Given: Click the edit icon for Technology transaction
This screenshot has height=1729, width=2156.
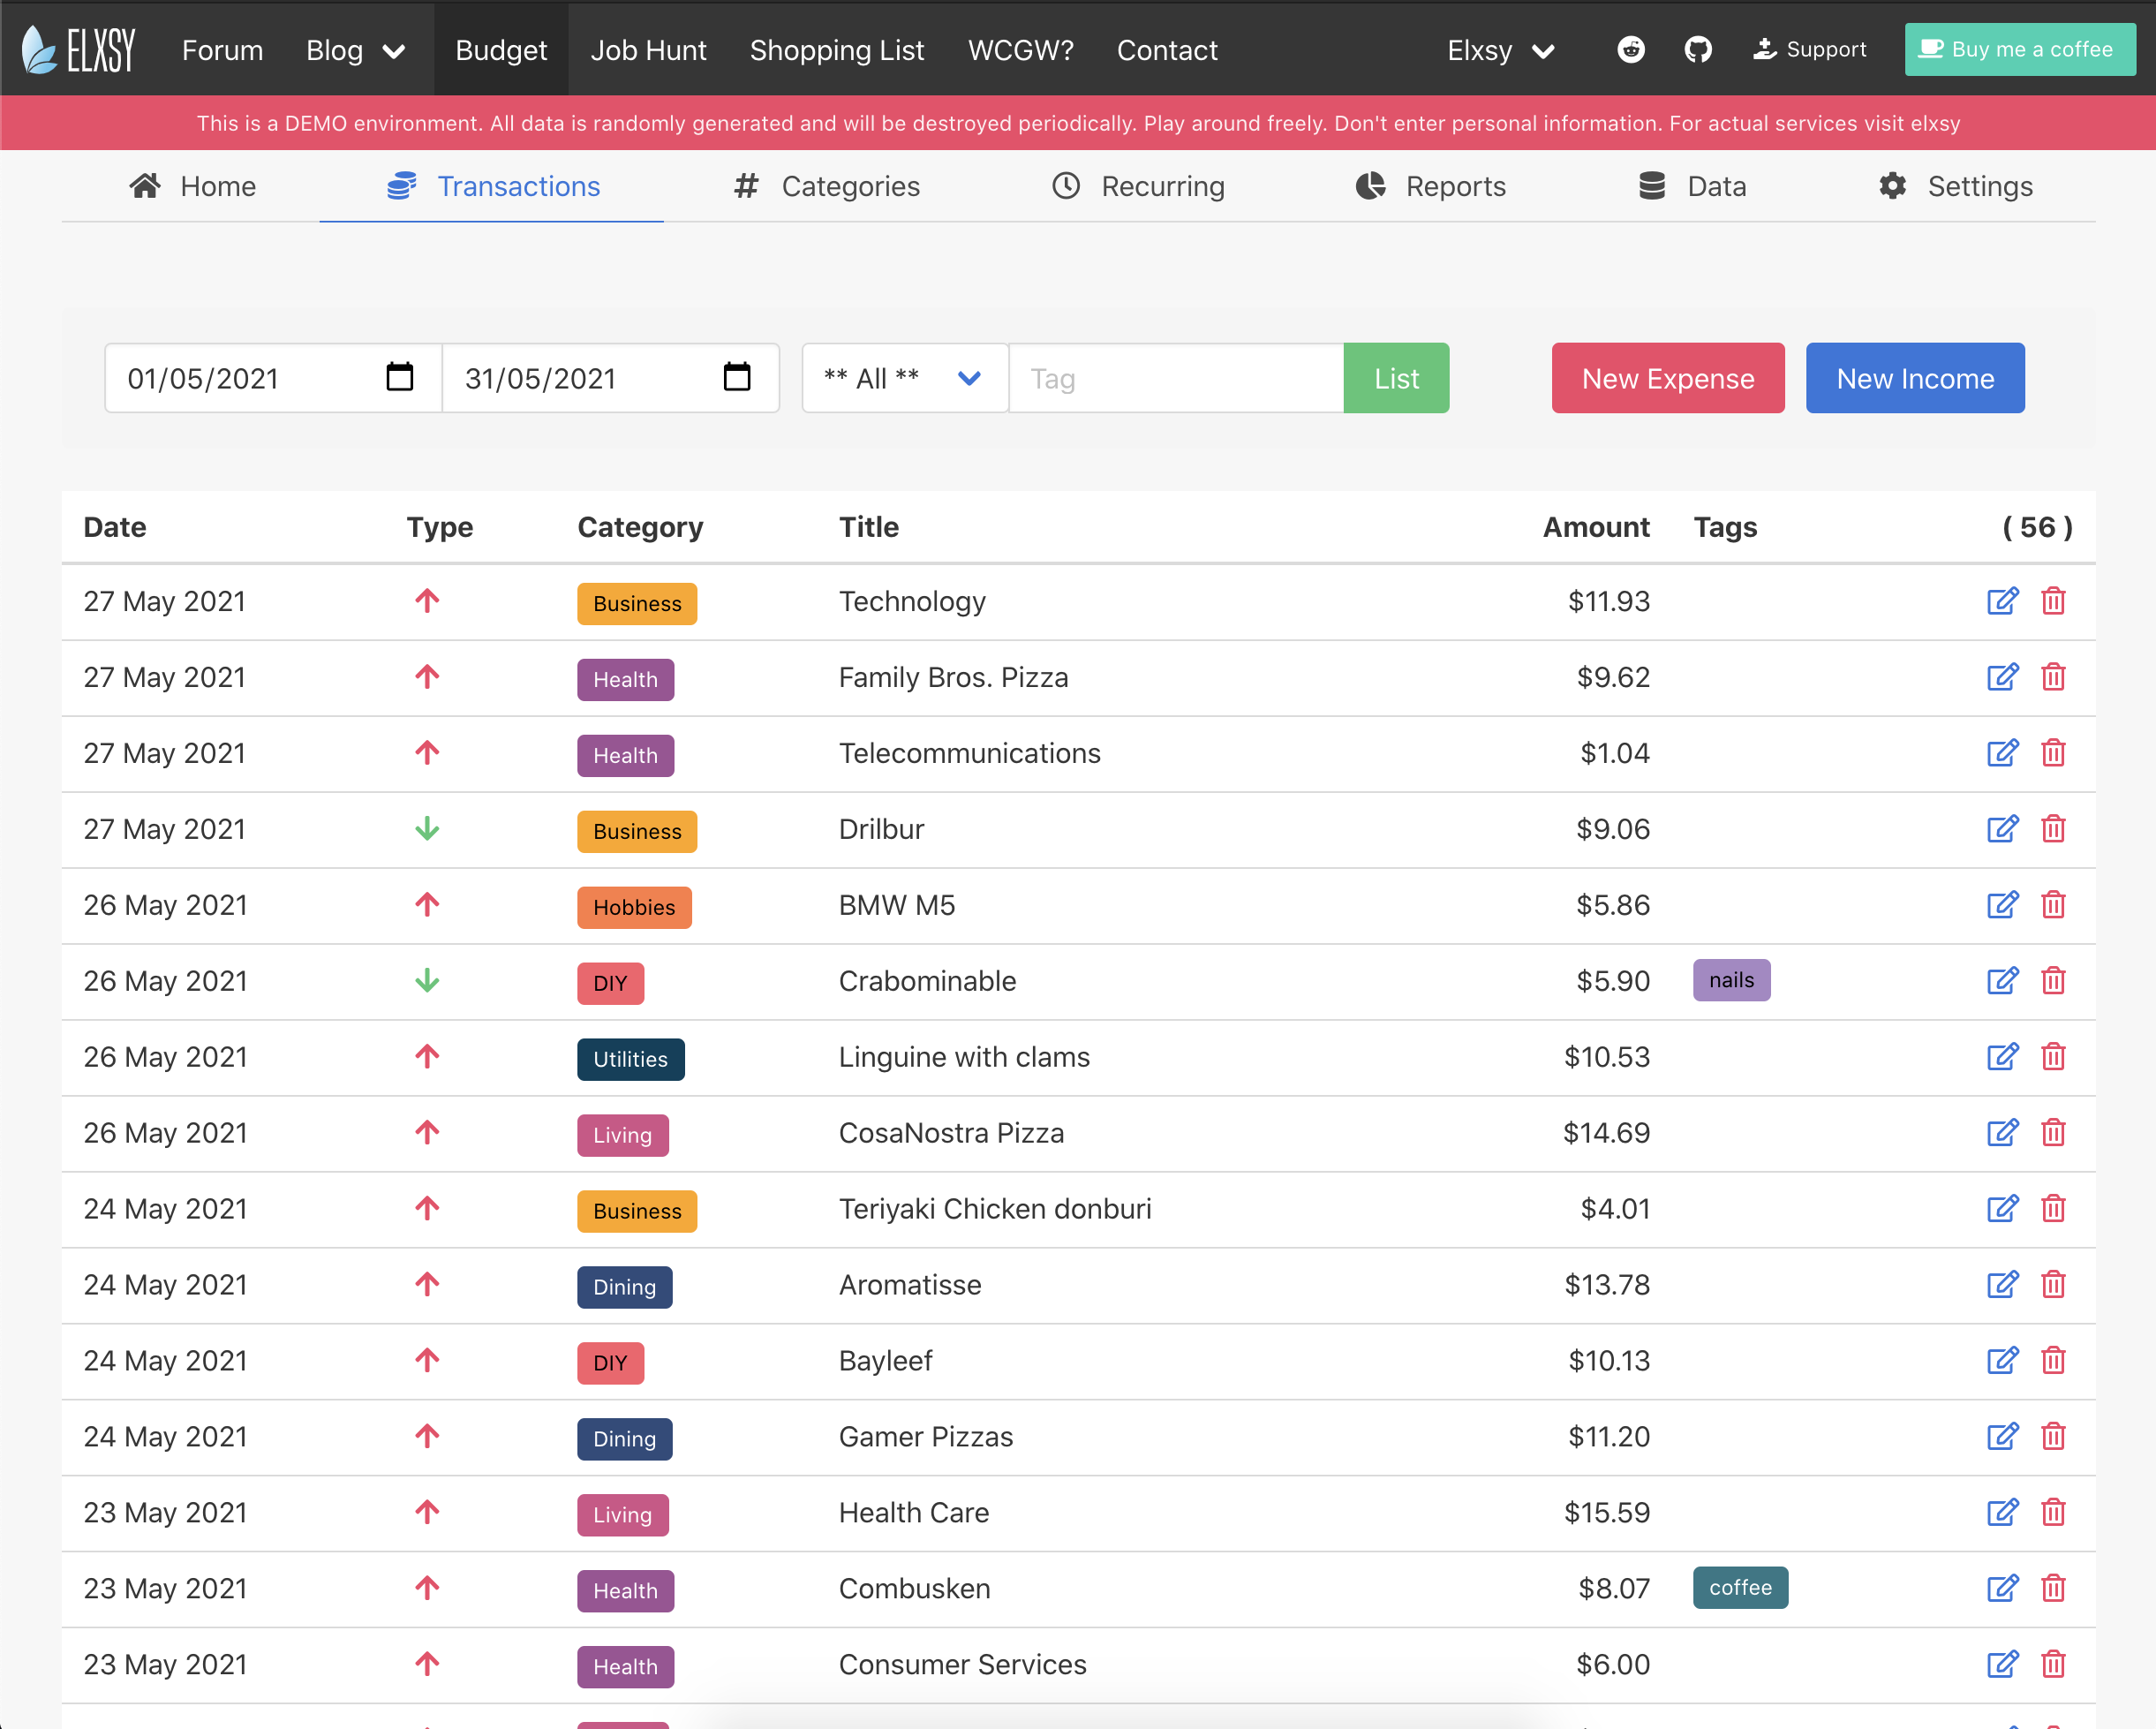Looking at the screenshot, I should coord(2002,601).
